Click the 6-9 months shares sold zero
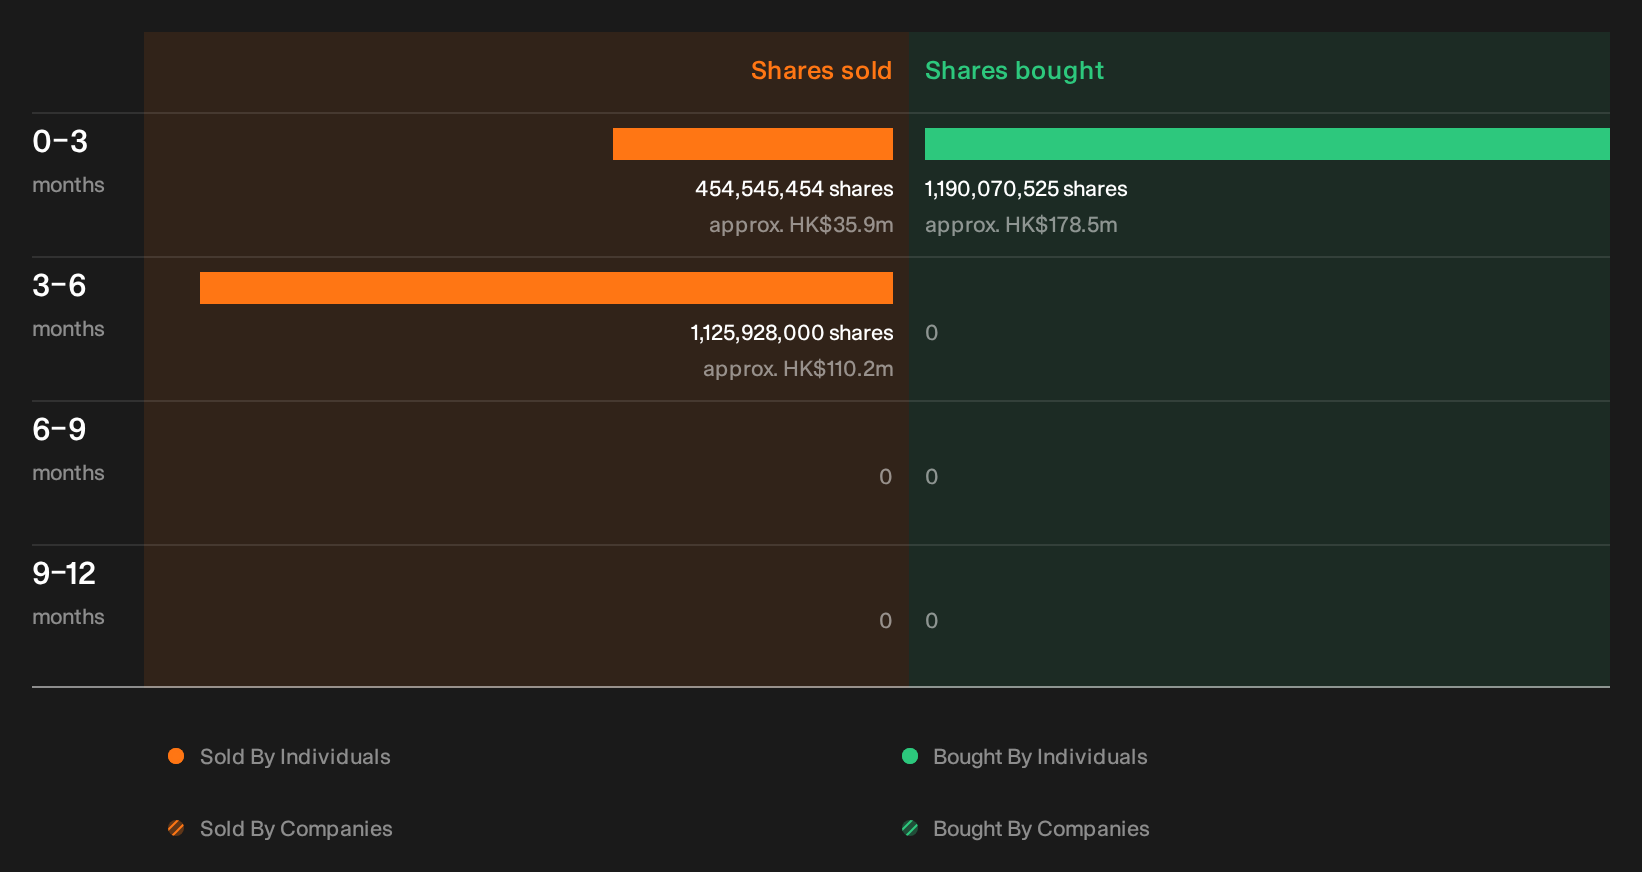The height and width of the screenshot is (872, 1642). pyautogui.click(x=886, y=477)
